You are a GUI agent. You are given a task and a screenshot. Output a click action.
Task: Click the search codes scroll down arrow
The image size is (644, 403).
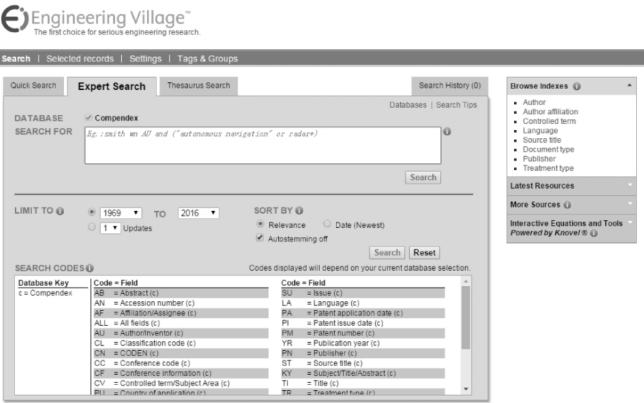[x=466, y=389]
